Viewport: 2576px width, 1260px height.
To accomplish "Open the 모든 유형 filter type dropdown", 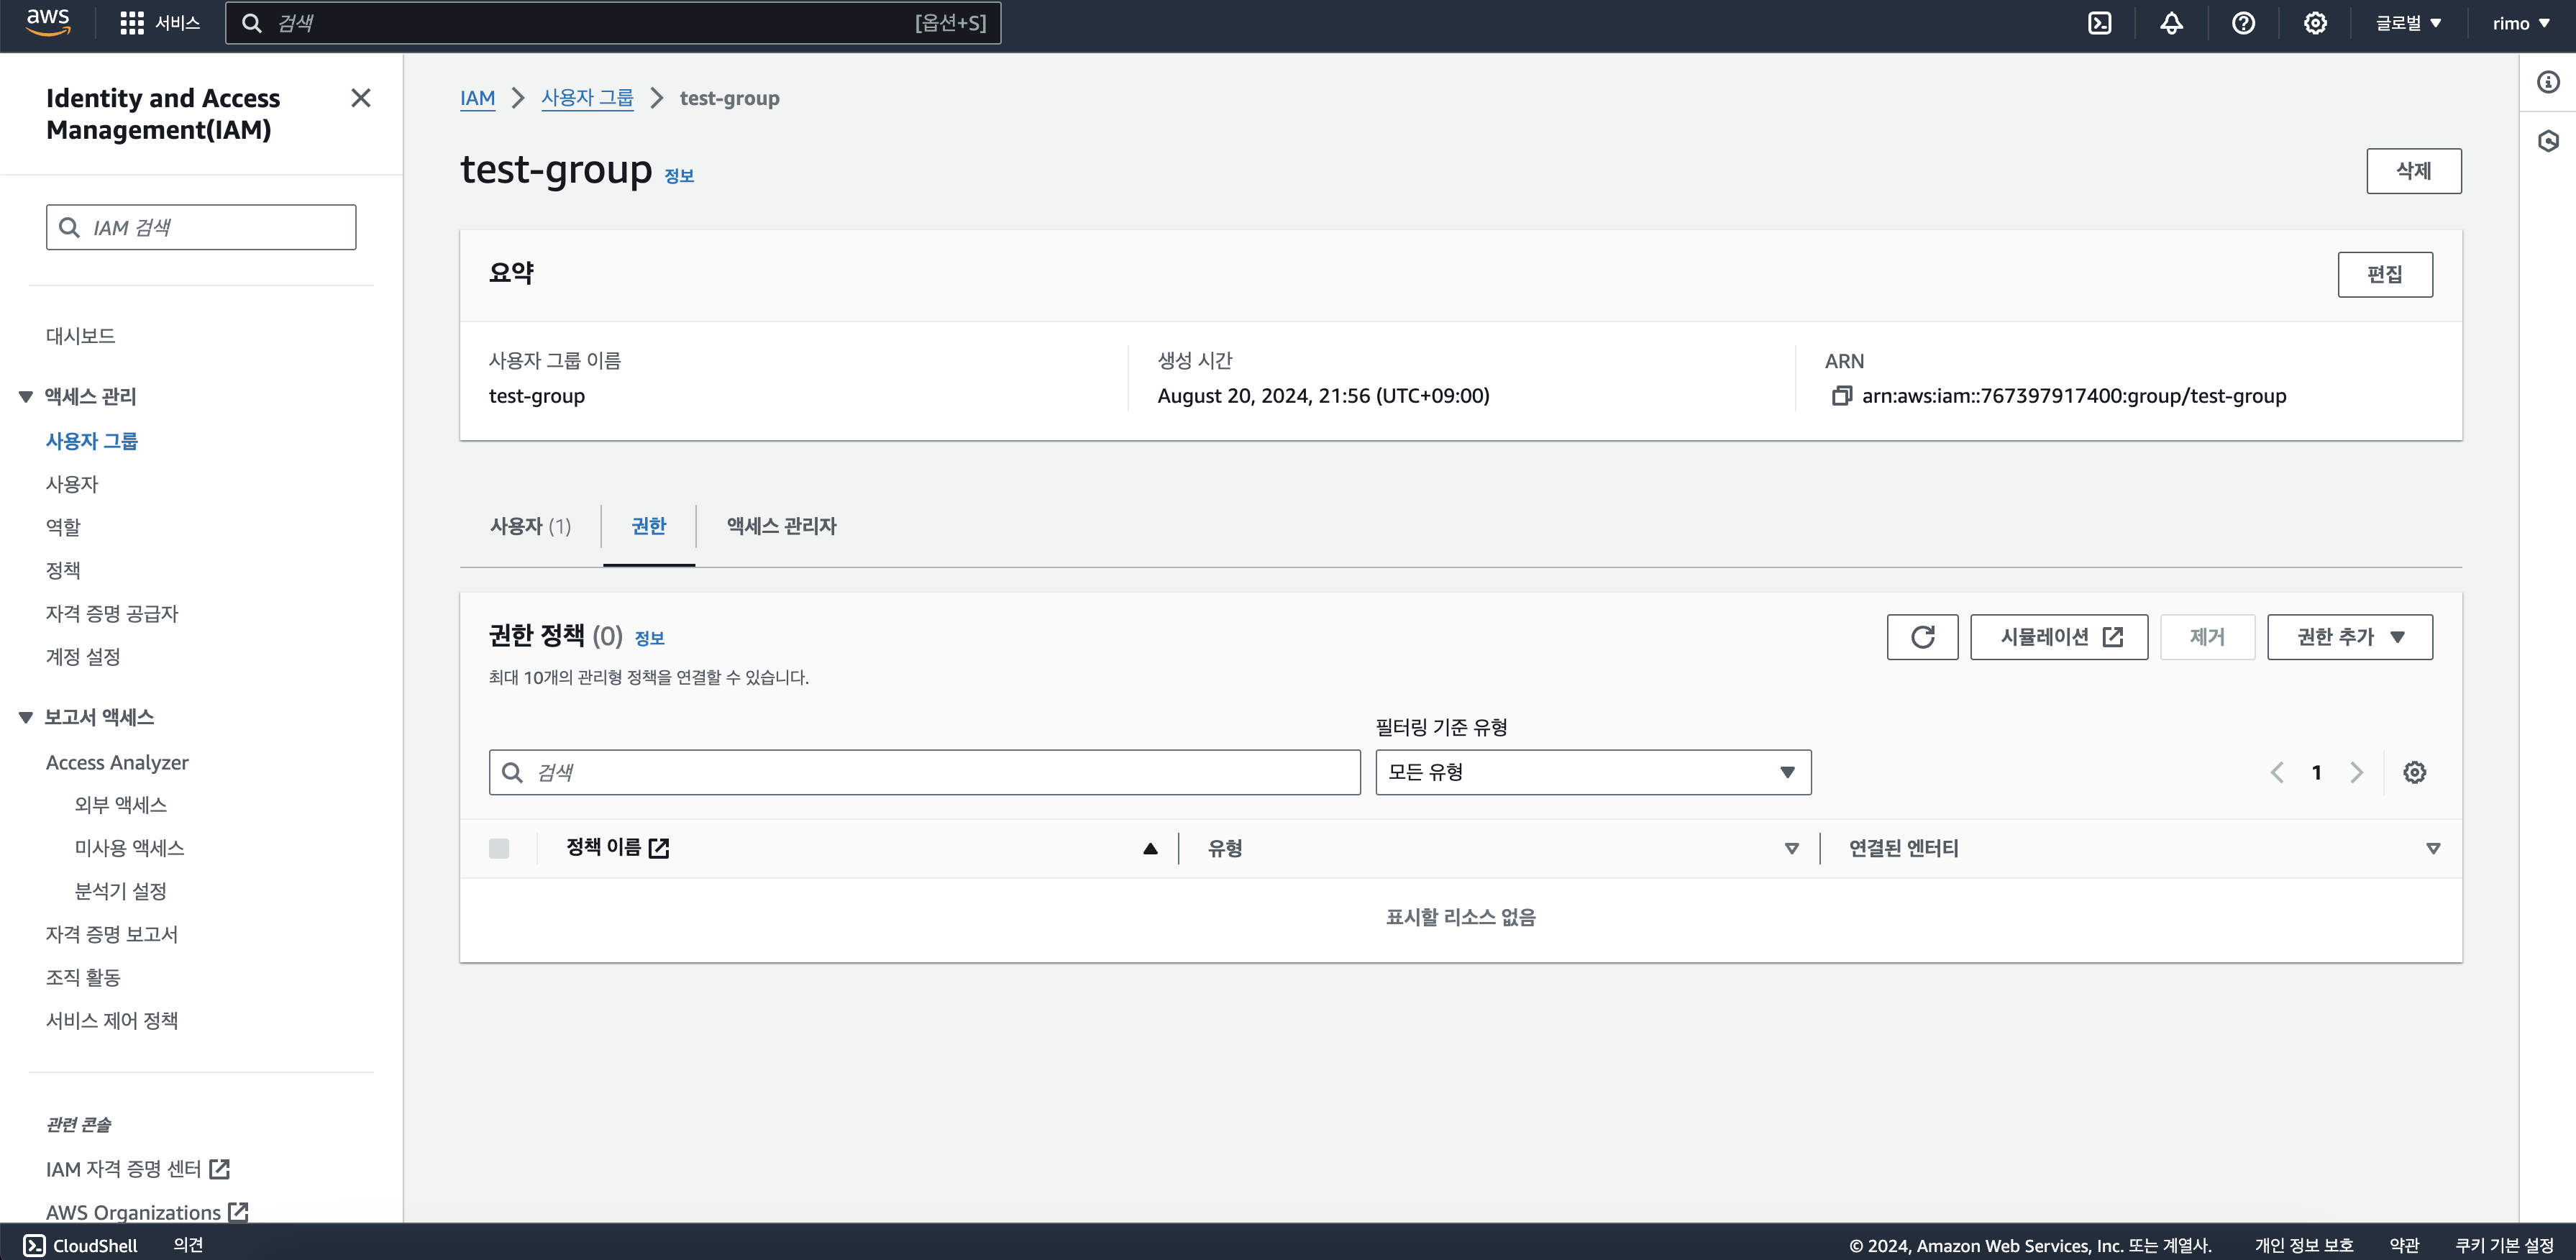I will (1592, 772).
